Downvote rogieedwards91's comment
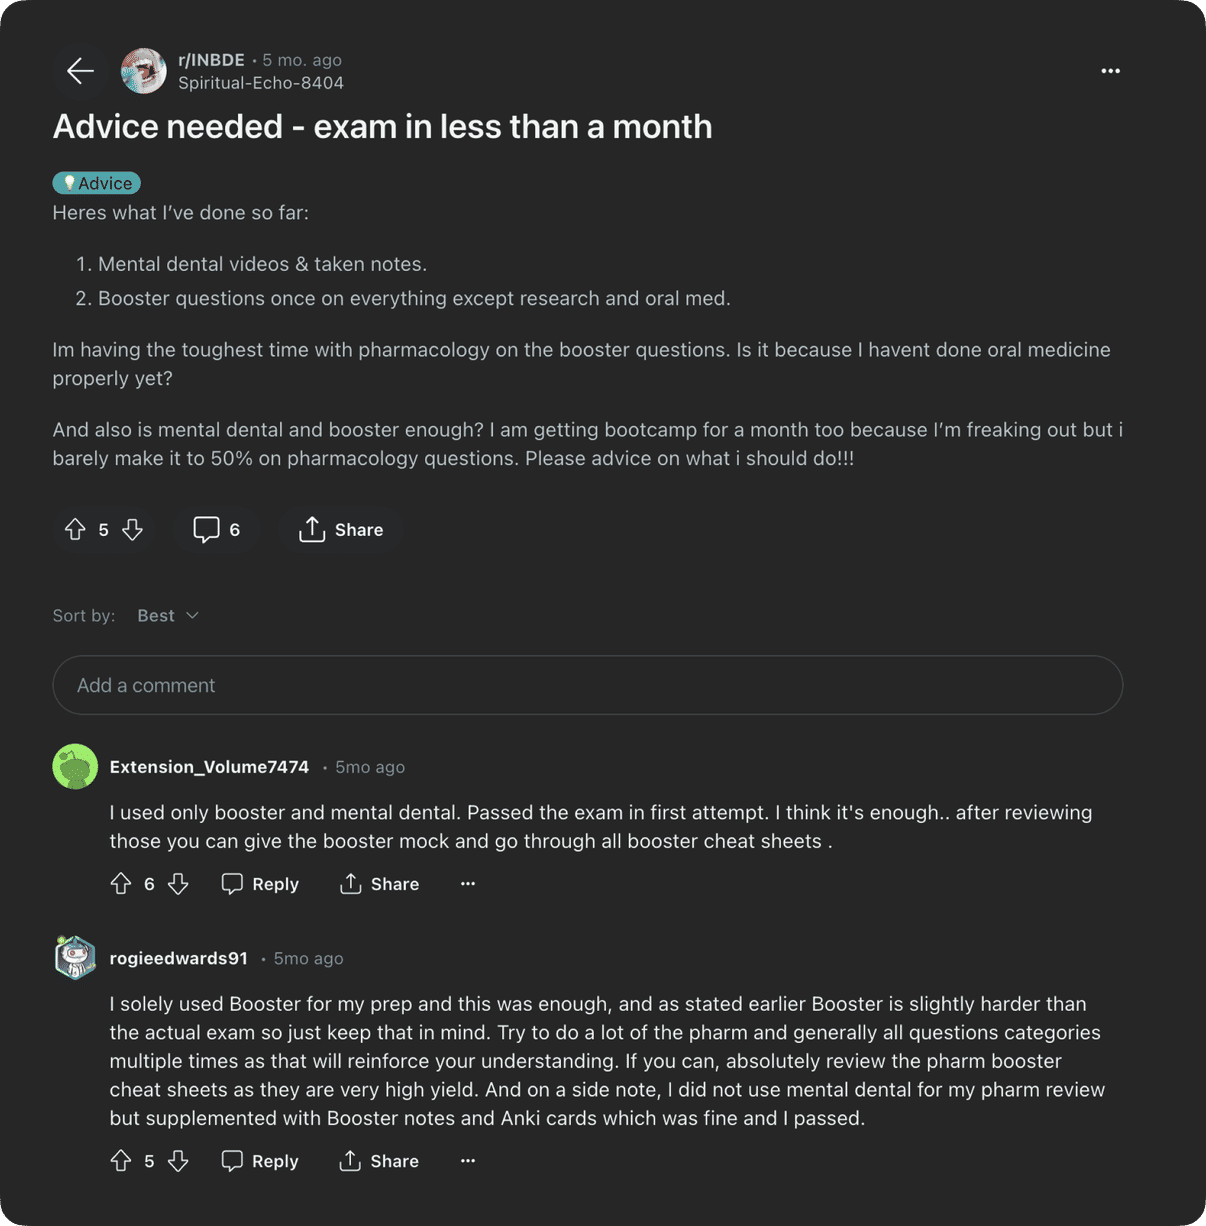1206x1226 pixels. click(x=178, y=1161)
